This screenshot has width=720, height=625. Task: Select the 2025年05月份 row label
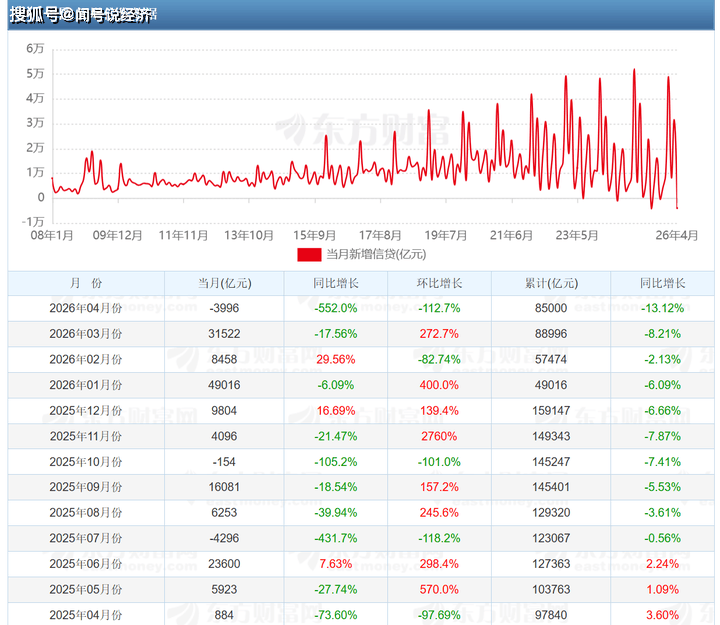click(x=86, y=590)
